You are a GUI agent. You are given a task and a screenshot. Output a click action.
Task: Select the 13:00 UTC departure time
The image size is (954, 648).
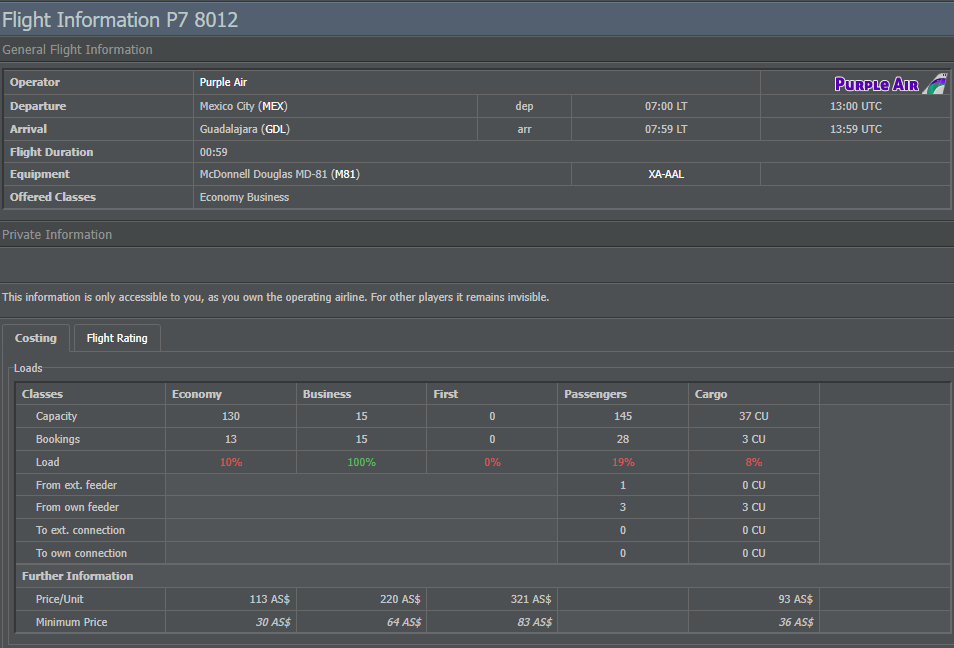point(856,106)
